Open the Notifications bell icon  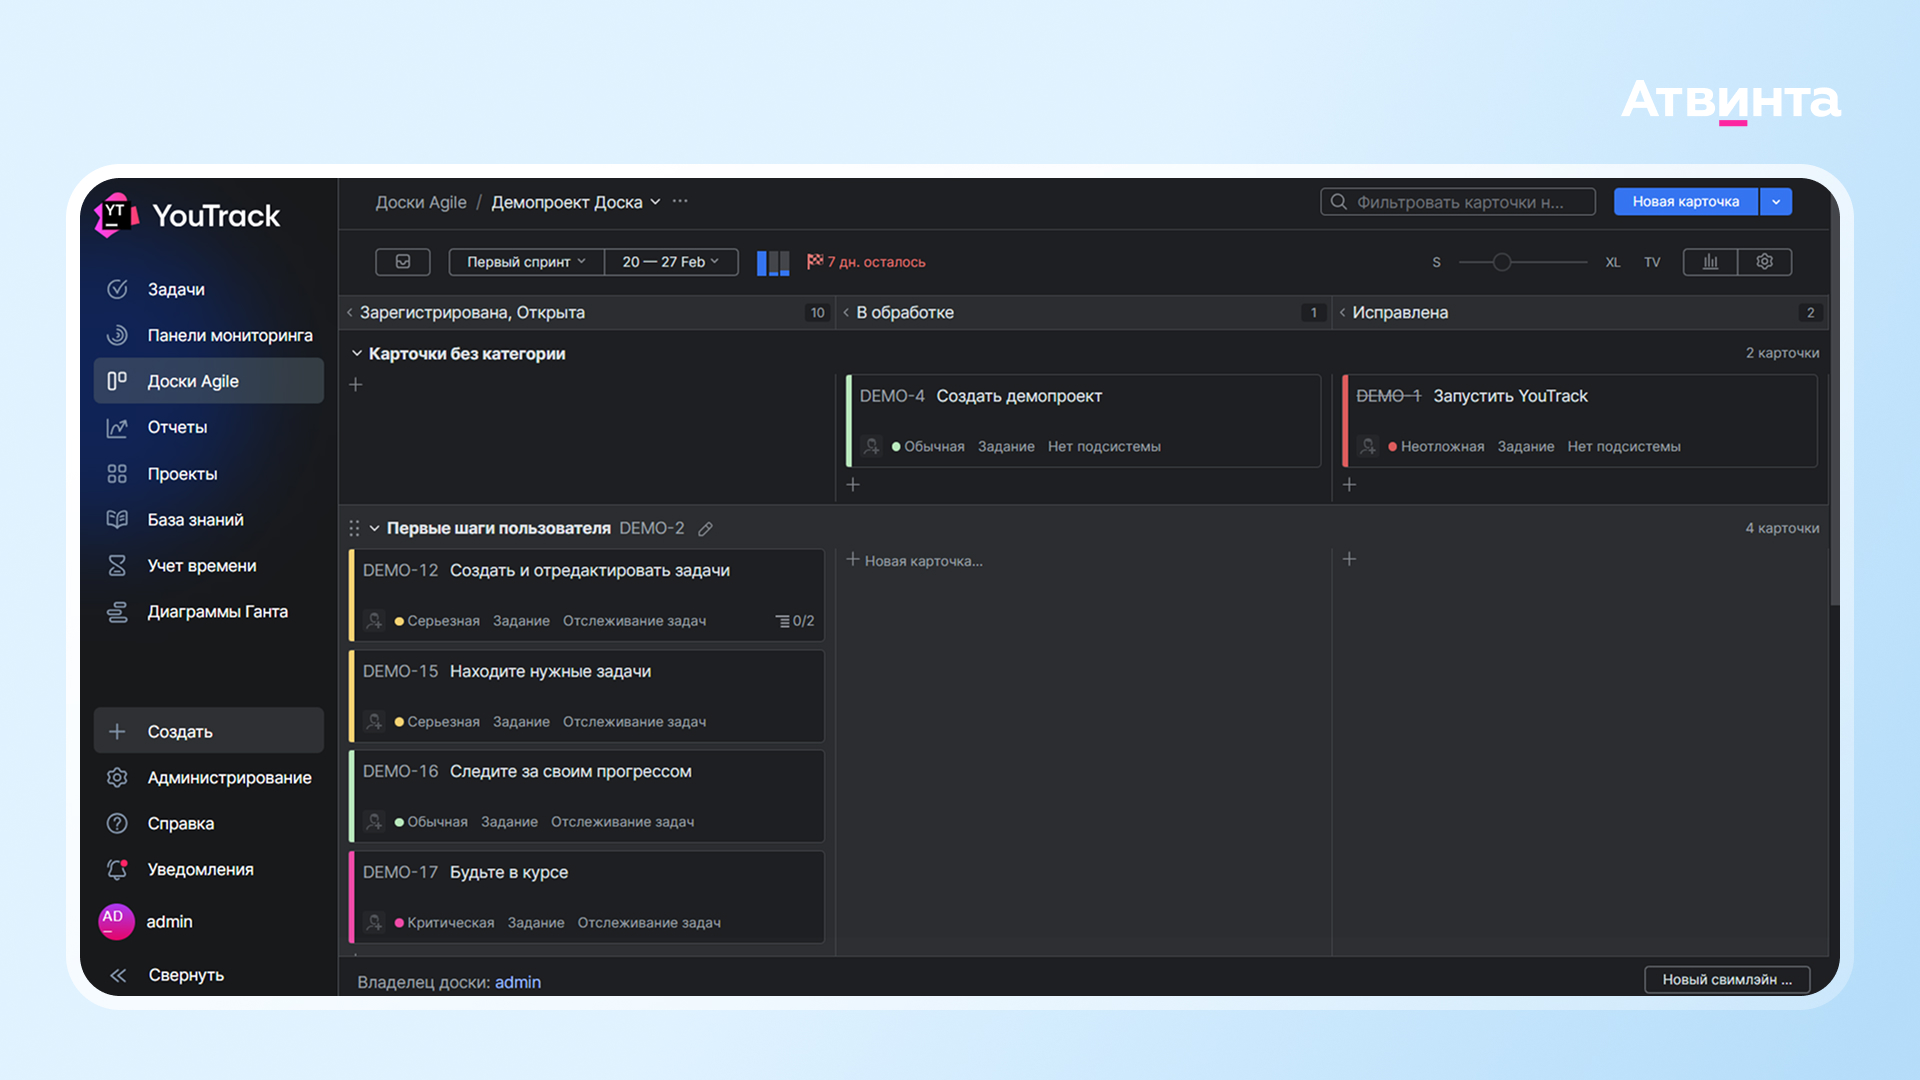(x=117, y=869)
